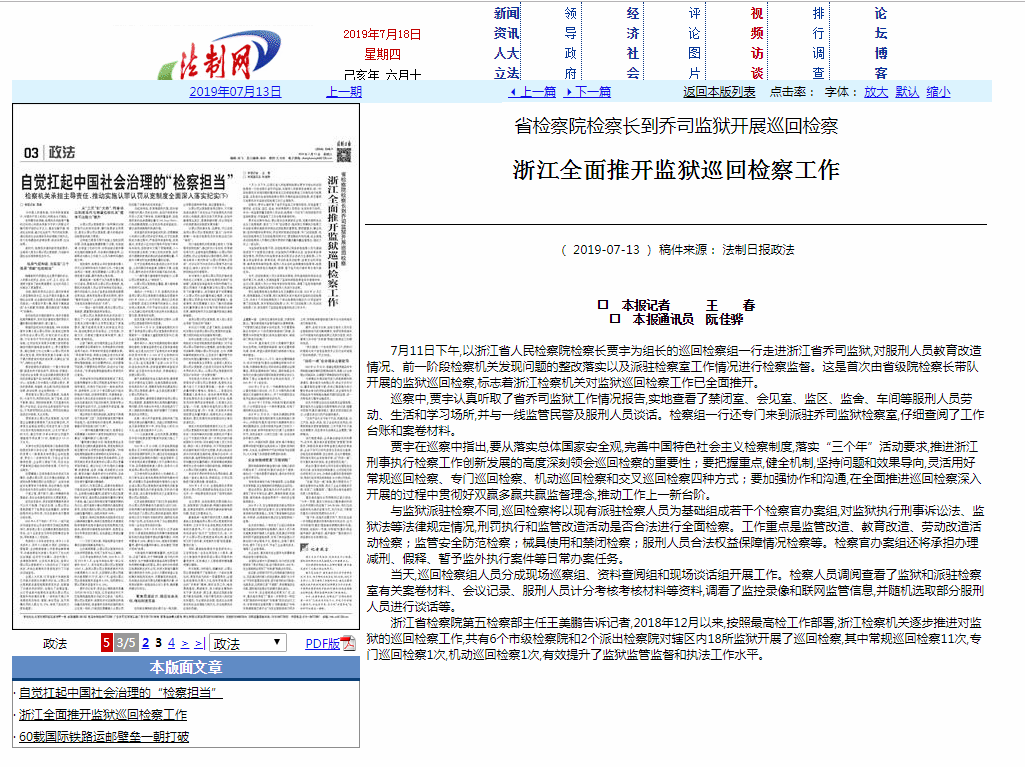Open the 政法 page selector dropdown
1025x767 pixels.
tap(248, 643)
